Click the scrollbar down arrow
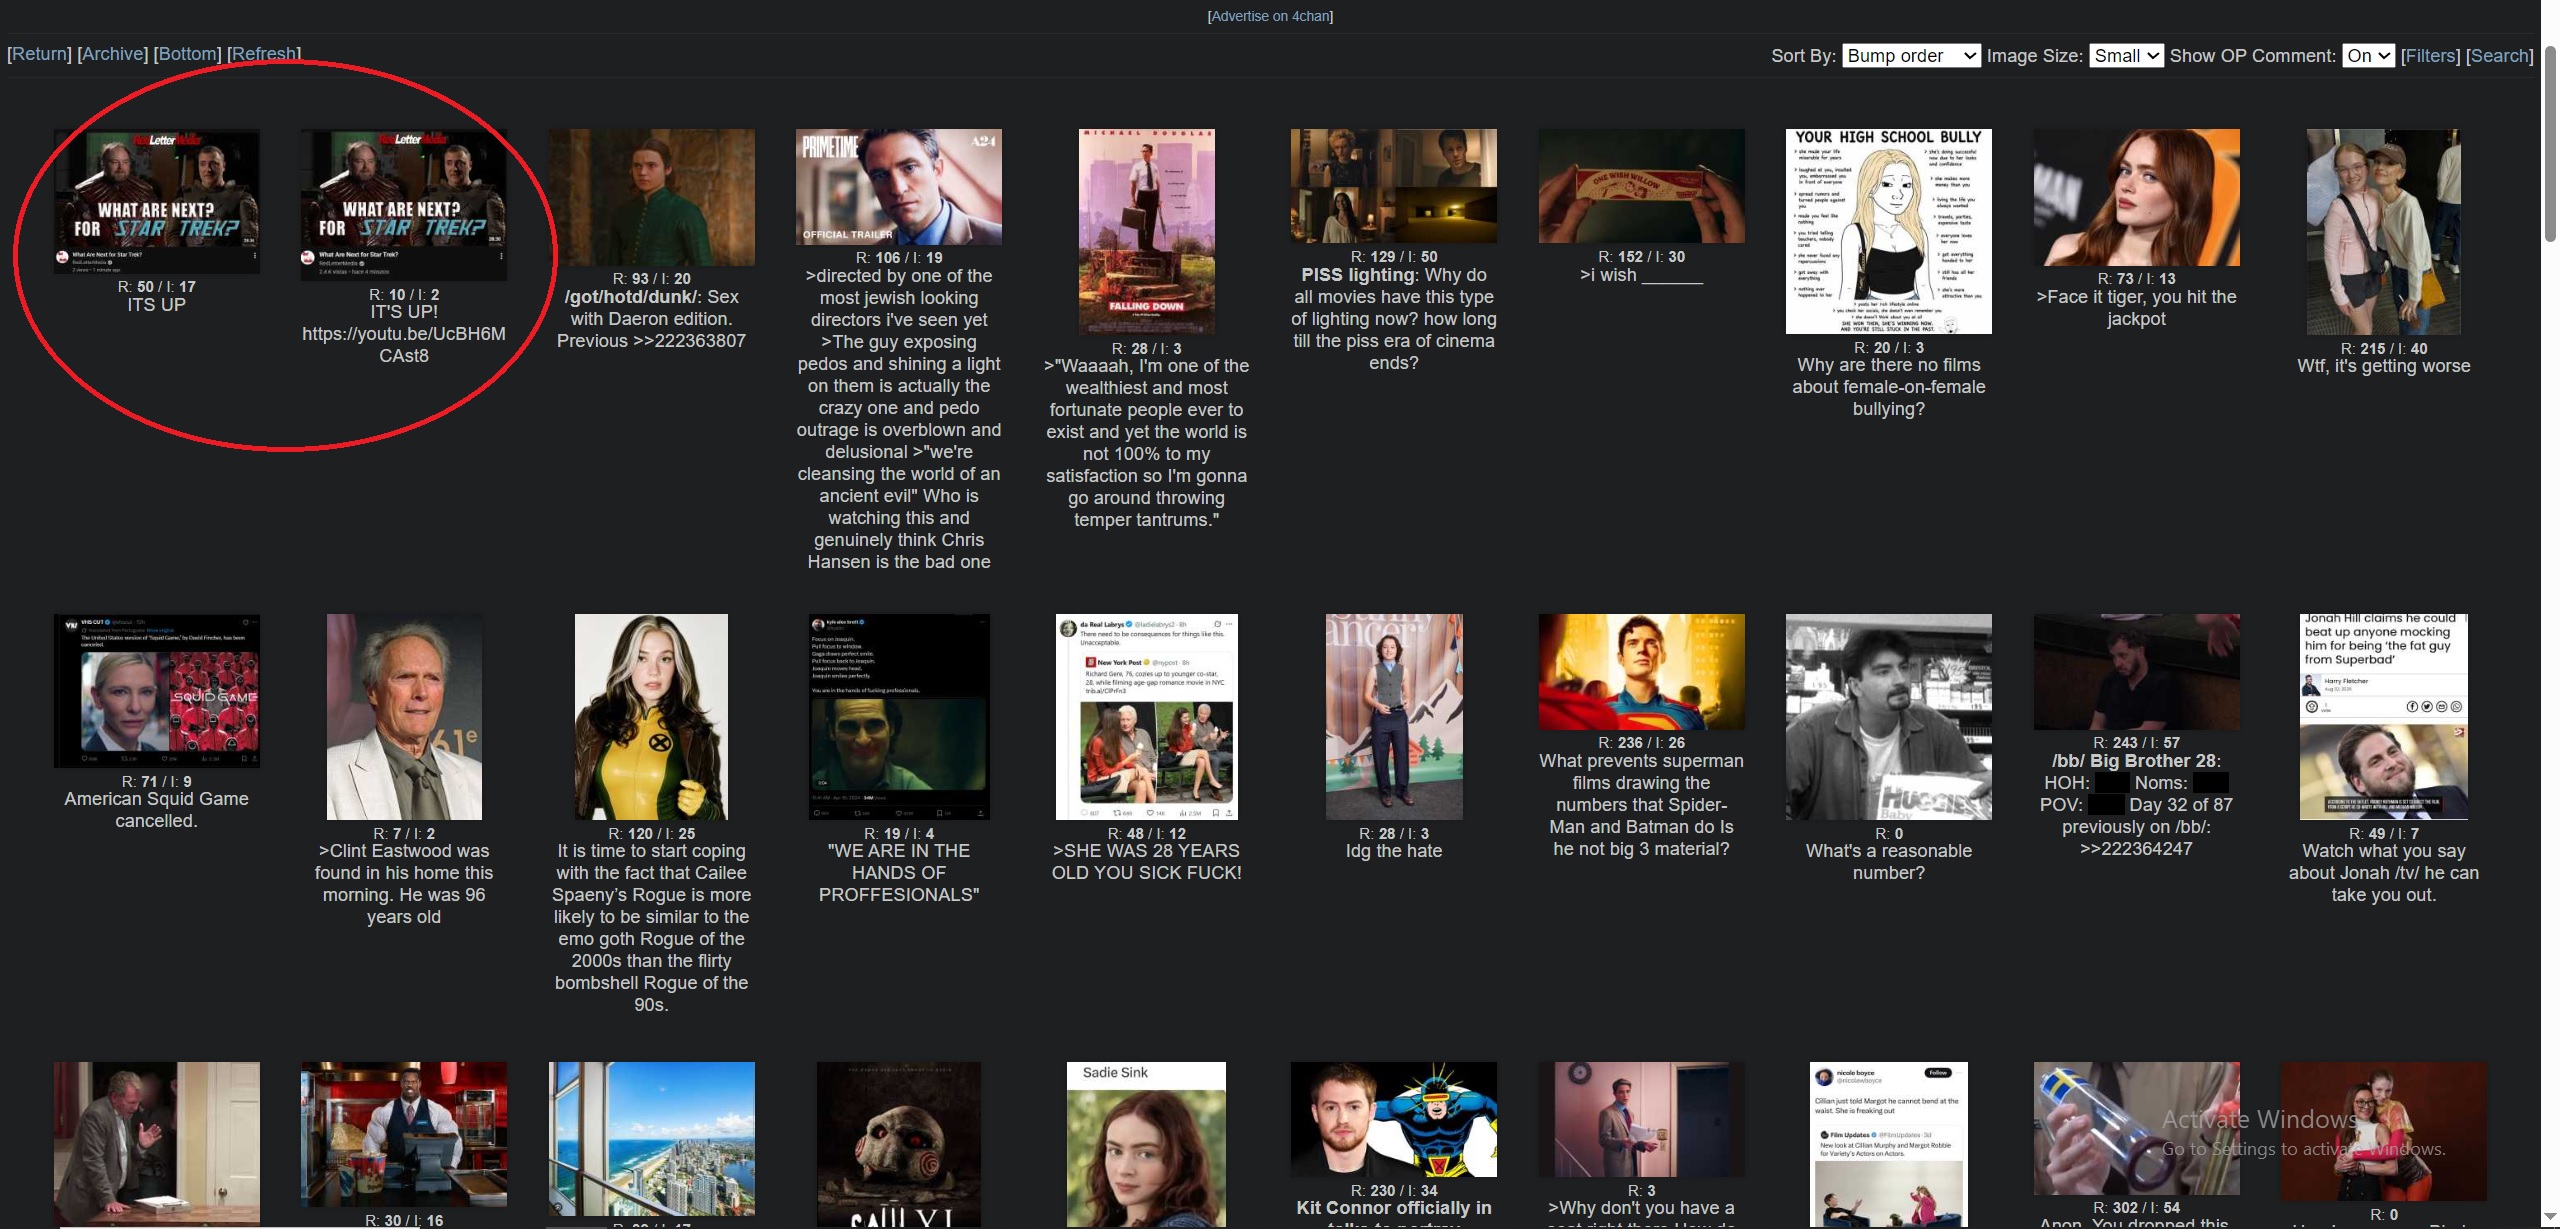The width and height of the screenshot is (2560, 1229). click(x=2550, y=1219)
